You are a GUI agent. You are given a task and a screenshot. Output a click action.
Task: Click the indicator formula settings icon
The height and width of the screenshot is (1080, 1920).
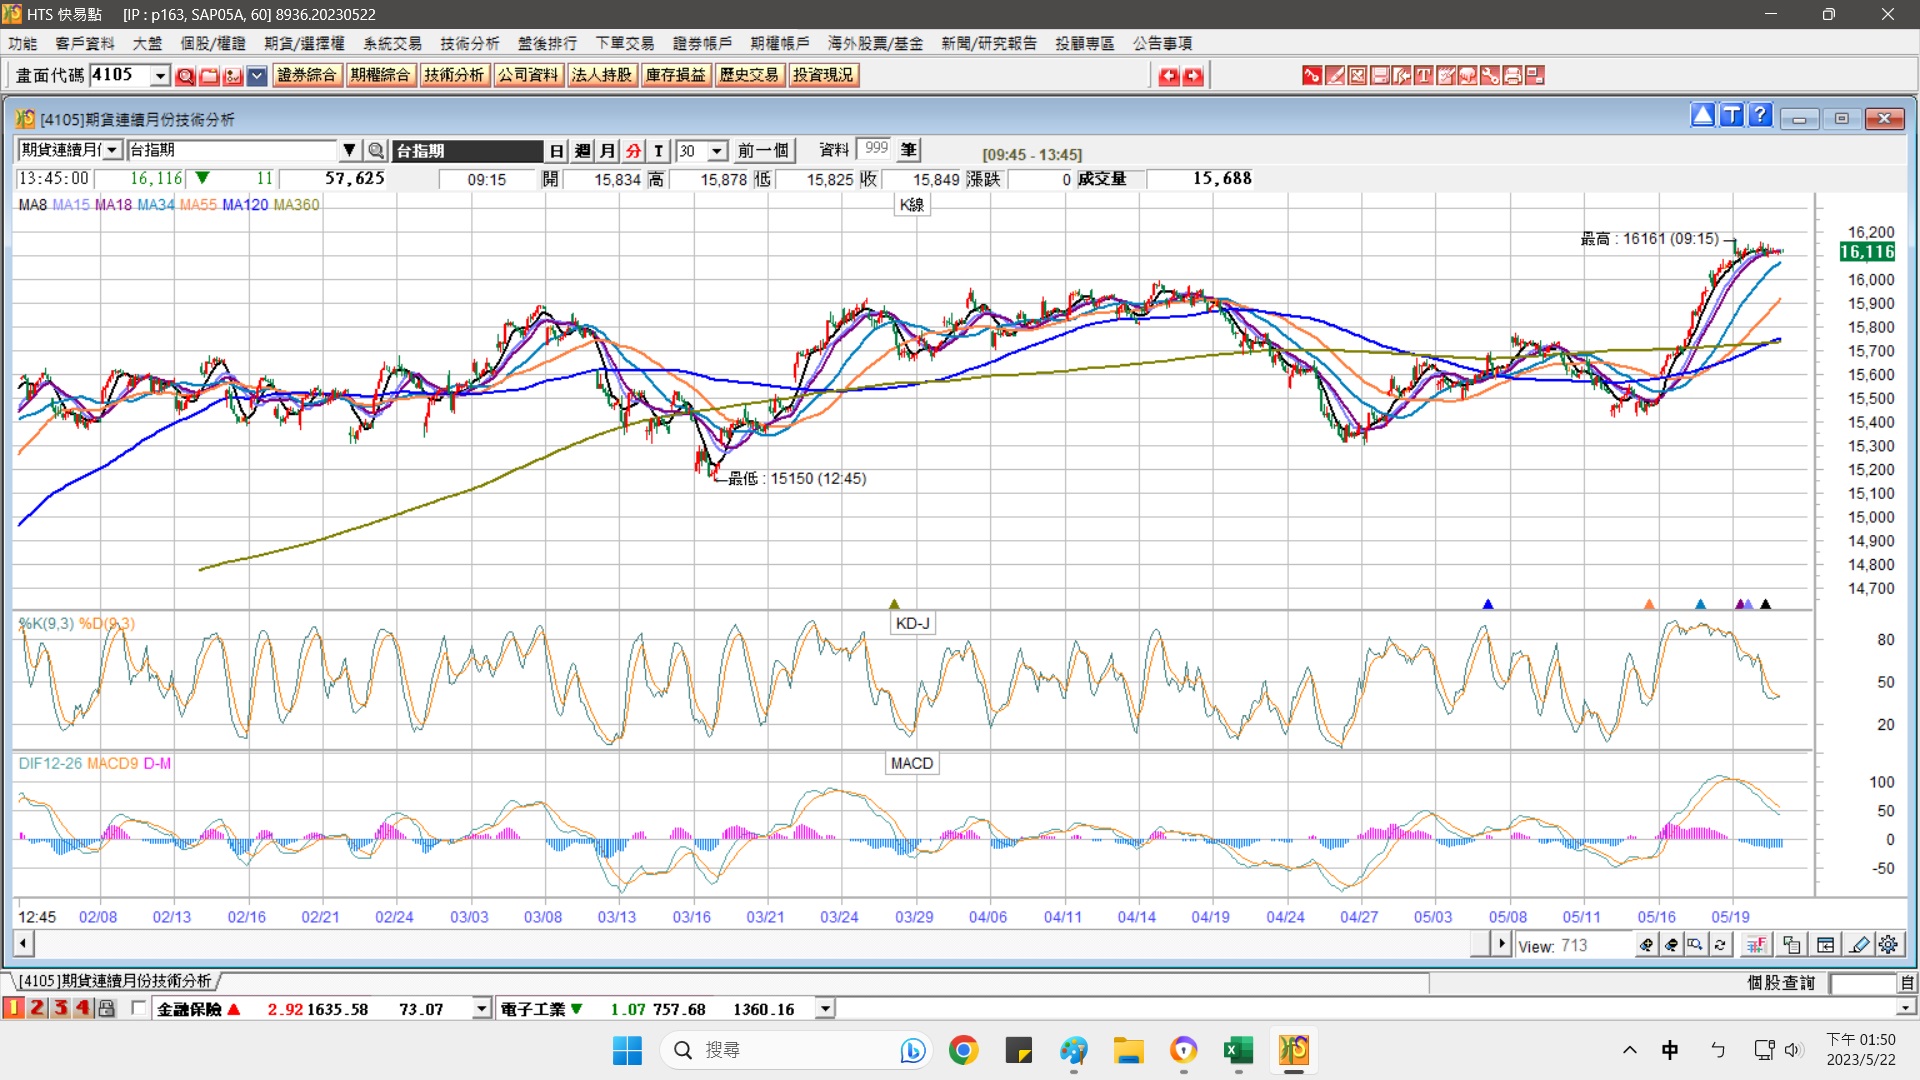click(x=1756, y=945)
